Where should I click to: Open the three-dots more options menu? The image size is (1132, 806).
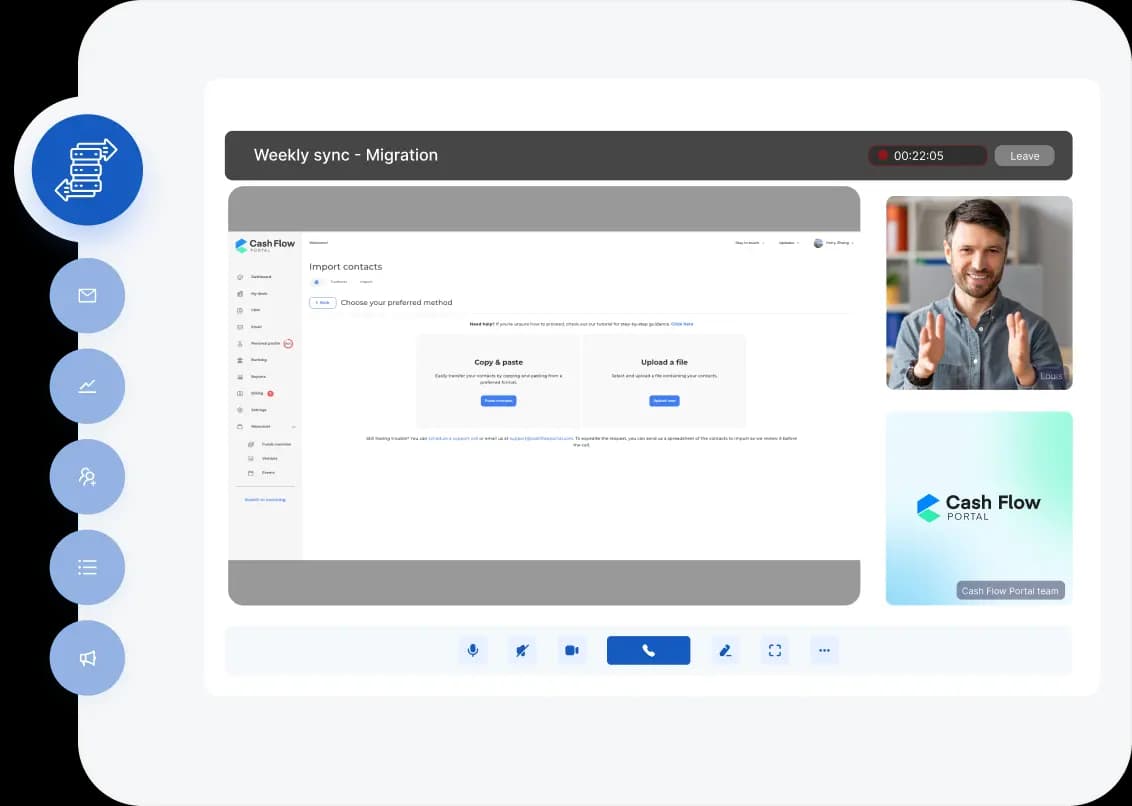(824, 650)
